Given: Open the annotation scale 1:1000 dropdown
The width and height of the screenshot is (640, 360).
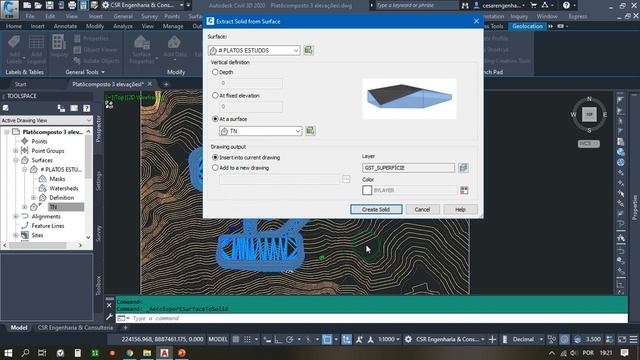Looking at the screenshot, I should 389,339.
